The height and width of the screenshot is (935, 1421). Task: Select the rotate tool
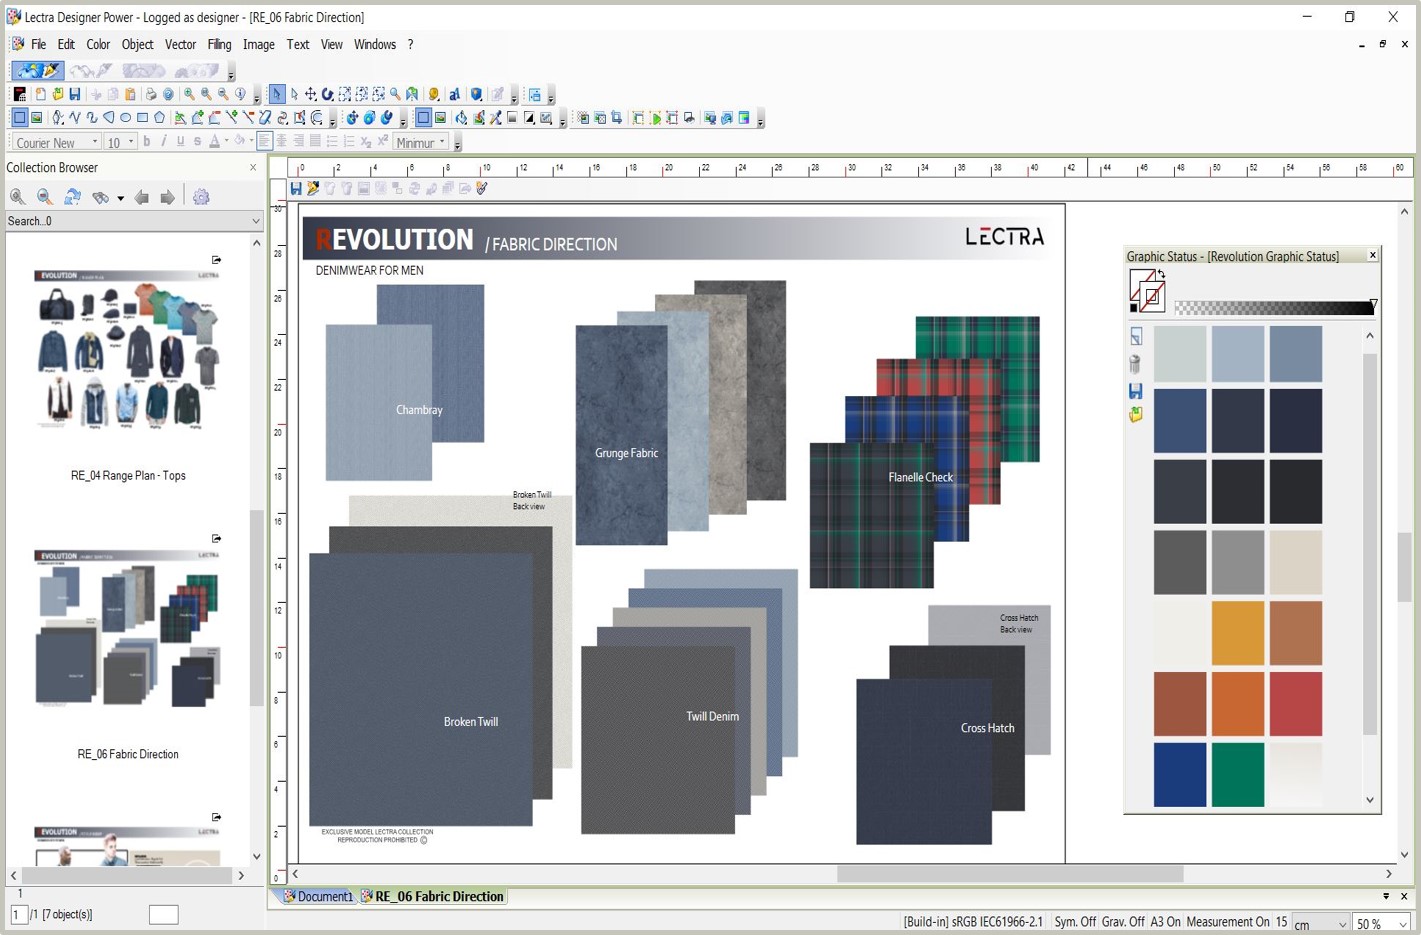tap(327, 94)
